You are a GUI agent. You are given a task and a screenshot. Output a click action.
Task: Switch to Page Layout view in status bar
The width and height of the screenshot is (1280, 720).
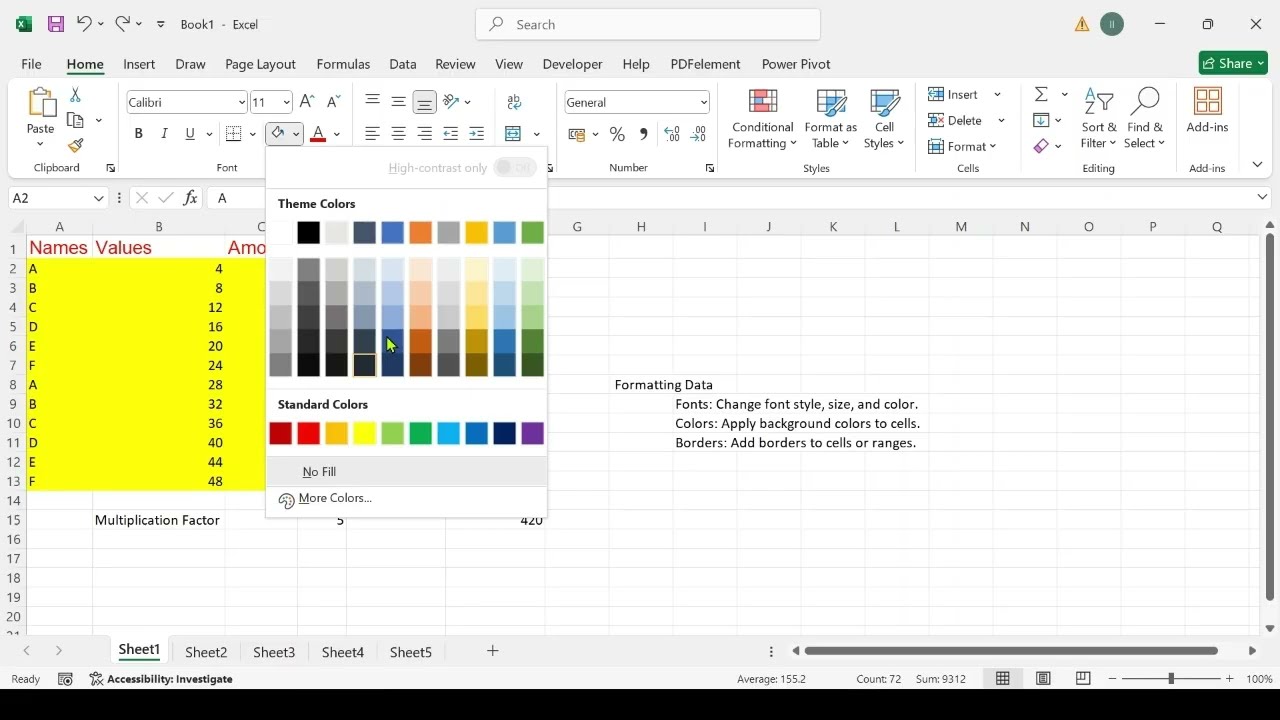pyautogui.click(x=1043, y=679)
